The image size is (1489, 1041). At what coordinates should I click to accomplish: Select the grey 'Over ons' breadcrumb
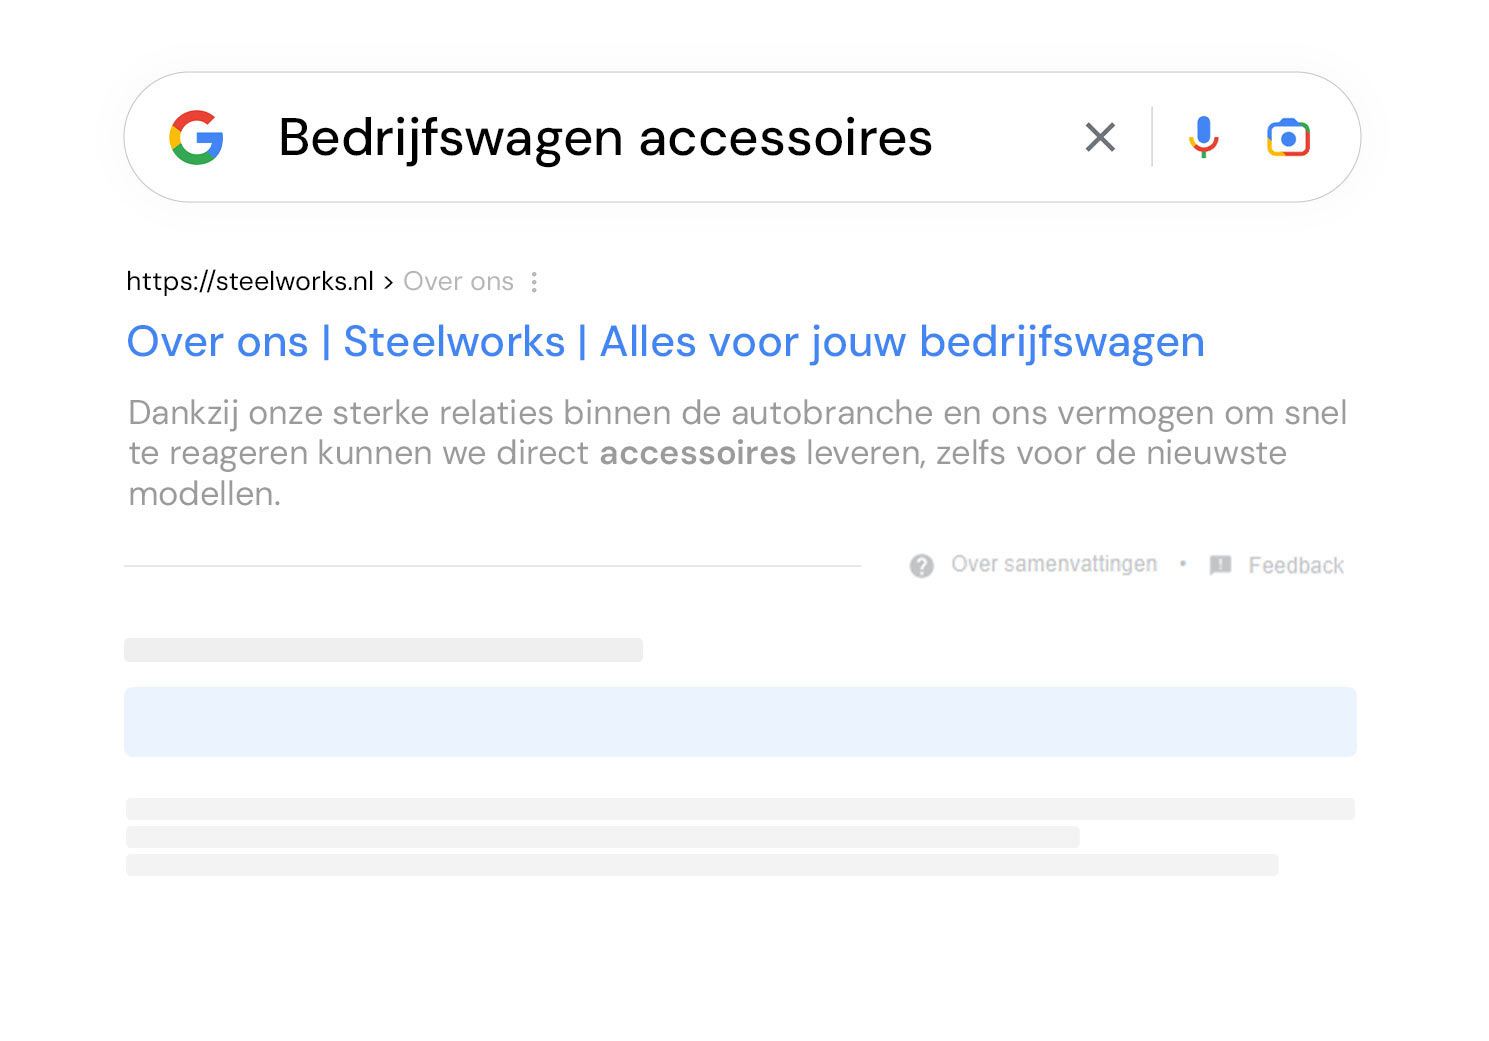(x=458, y=282)
